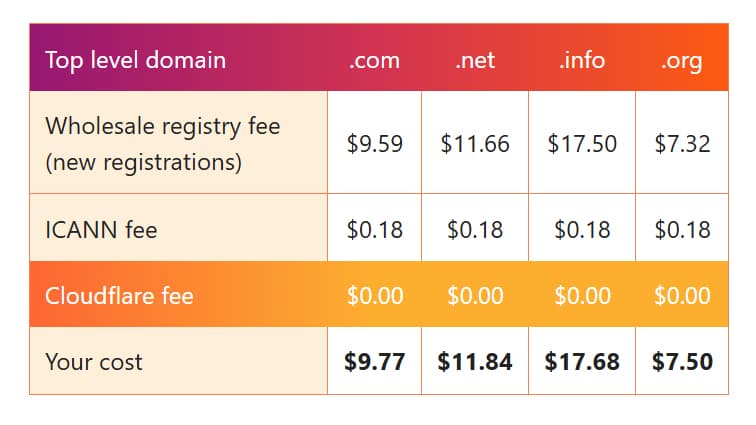Select the Your cost row label

pyautogui.click(x=94, y=362)
